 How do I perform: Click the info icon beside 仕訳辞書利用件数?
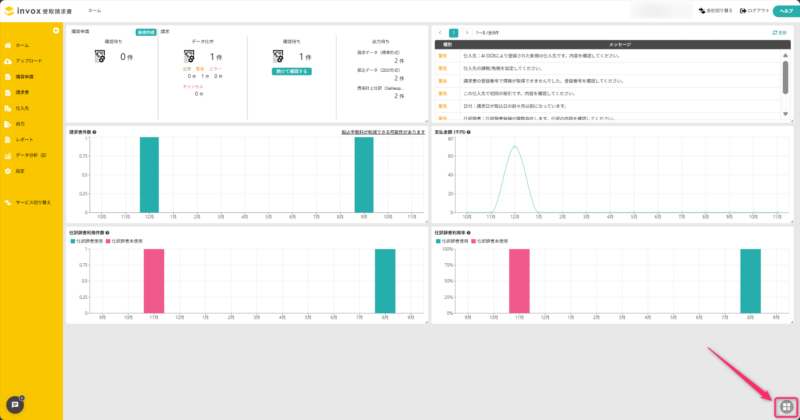point(107,233)
